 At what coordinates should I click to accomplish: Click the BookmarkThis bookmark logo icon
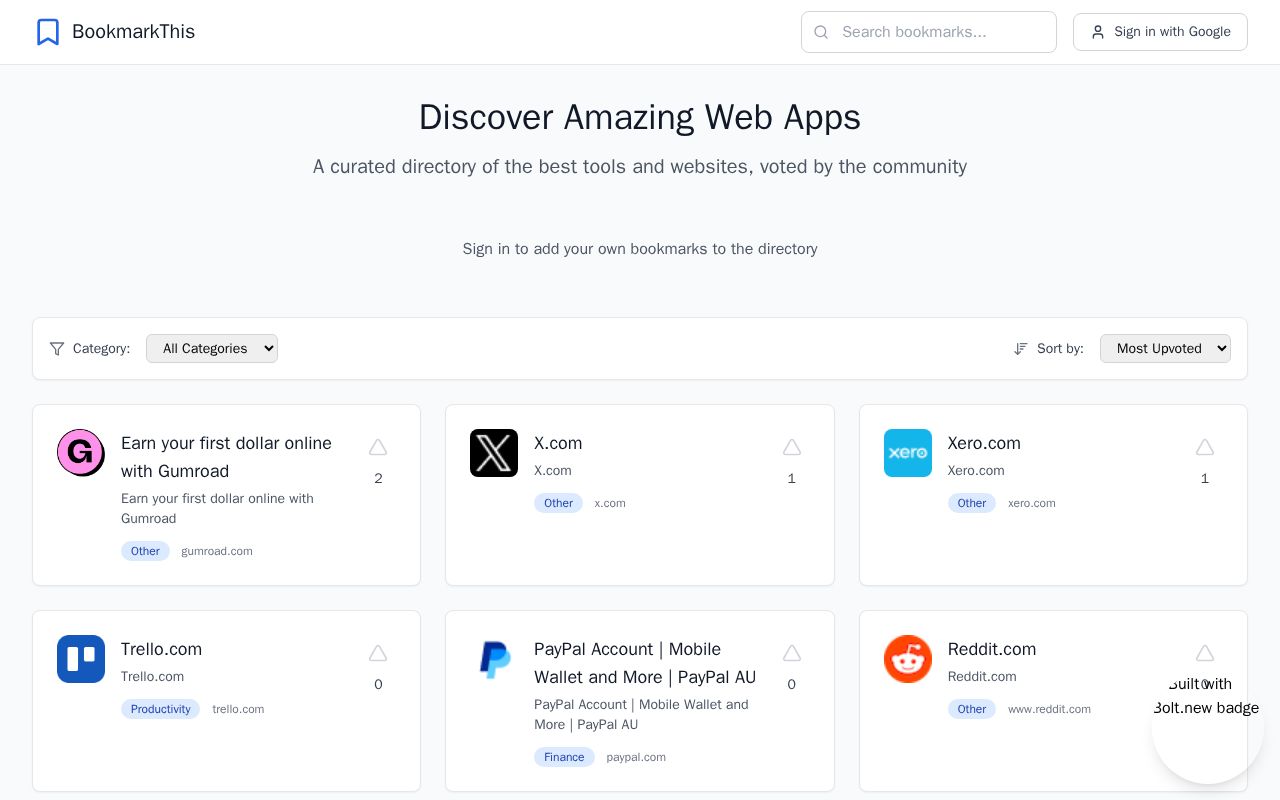48,32
